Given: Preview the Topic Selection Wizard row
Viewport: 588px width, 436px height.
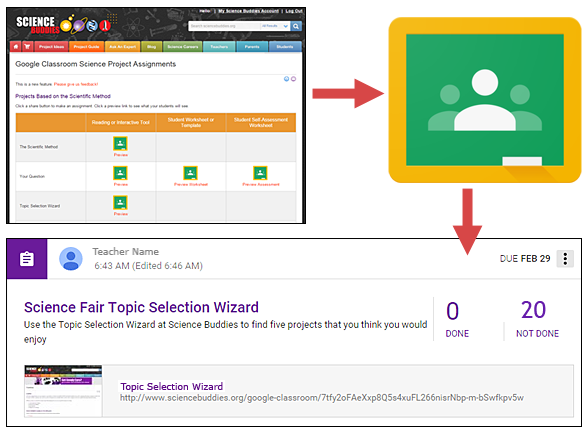Looking at the screenshot, I should [121, 214].
